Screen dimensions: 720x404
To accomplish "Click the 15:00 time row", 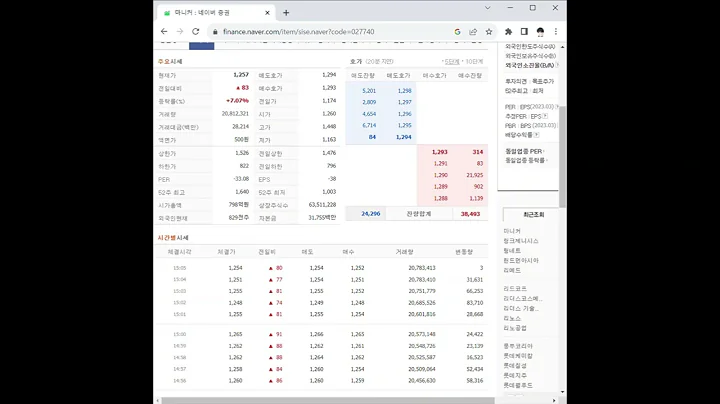I will tap(323, 334).
